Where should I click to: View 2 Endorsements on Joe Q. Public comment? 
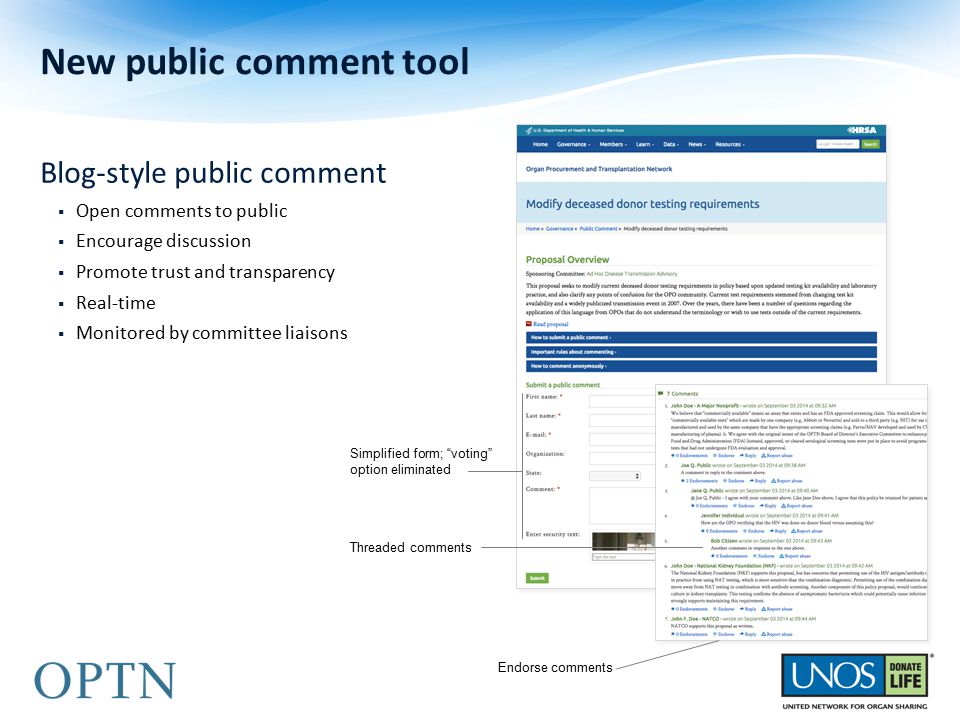click(x=700, y=481)
